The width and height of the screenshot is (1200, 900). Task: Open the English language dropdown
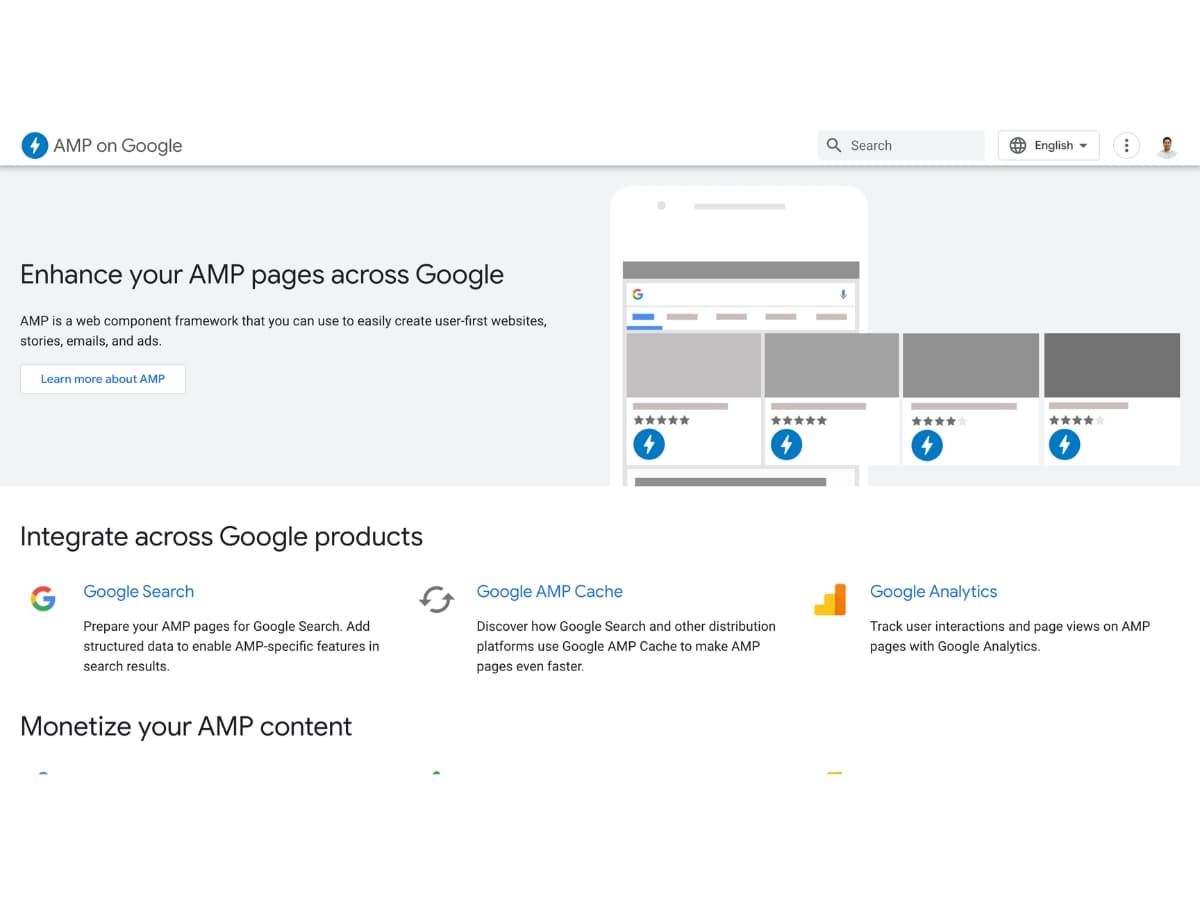click(1049, 146)
